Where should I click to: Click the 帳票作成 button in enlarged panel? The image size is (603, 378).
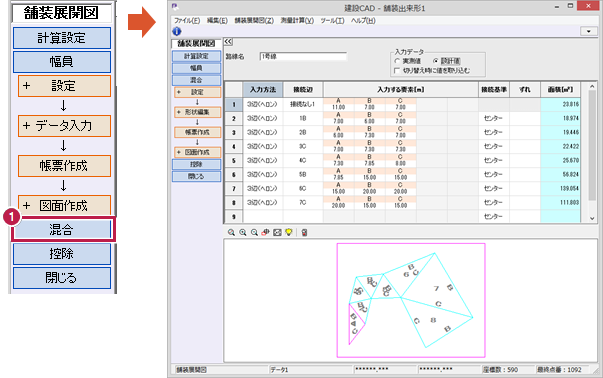(x=64, y=166)
